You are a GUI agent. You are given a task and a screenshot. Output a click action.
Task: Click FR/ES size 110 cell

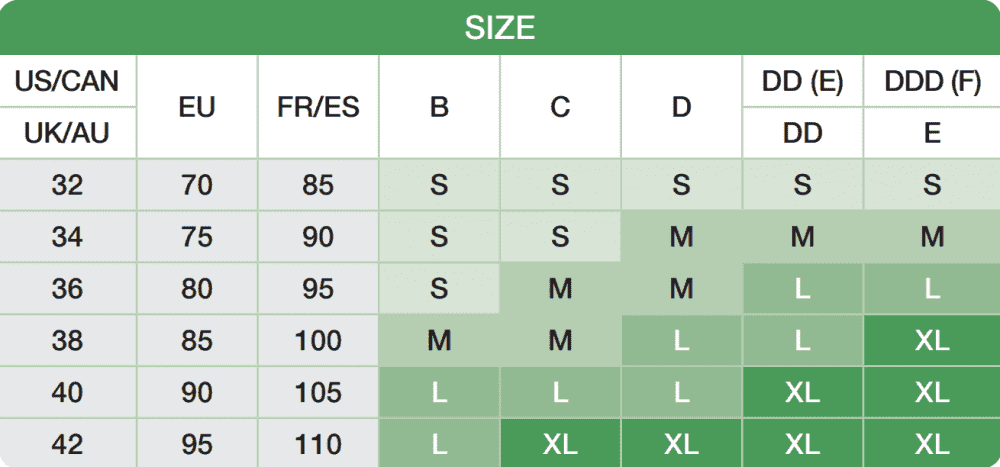(x=318, y=443)
